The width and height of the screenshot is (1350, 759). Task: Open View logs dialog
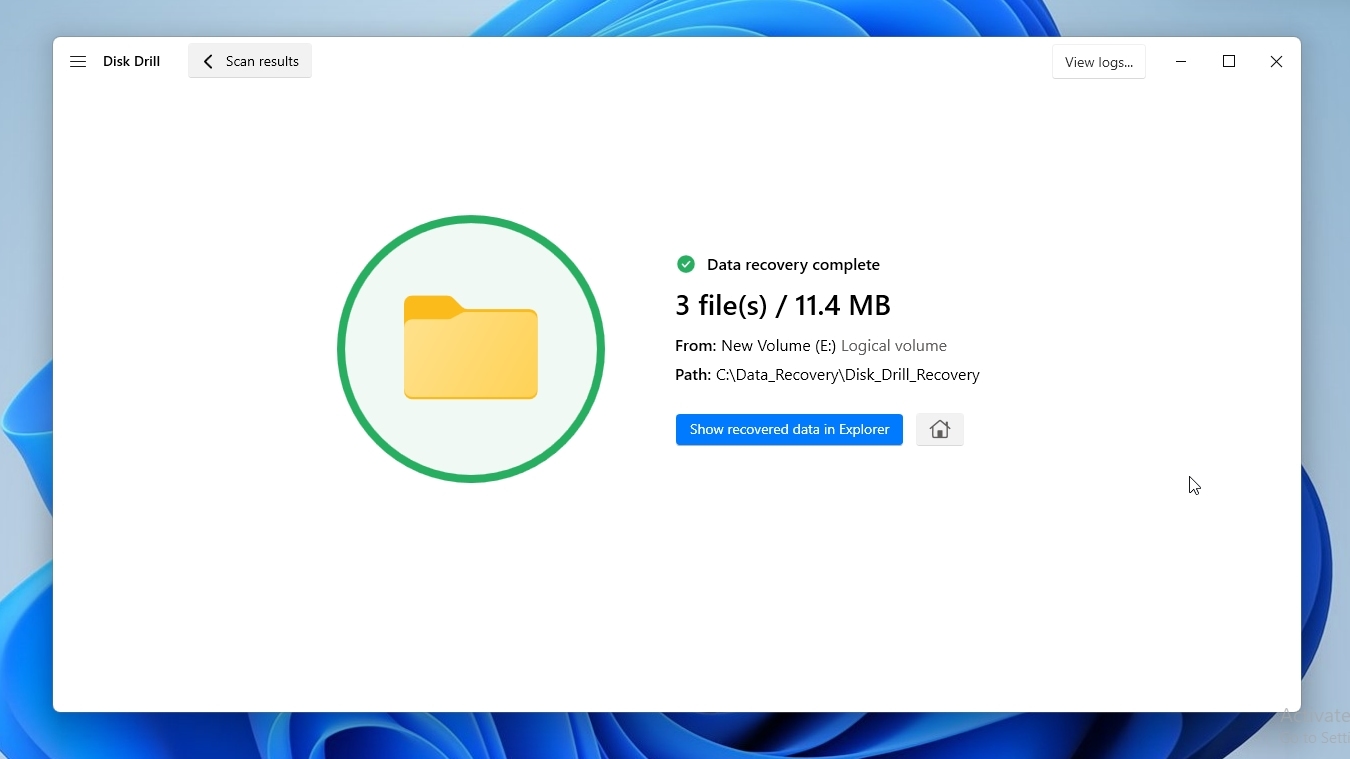click(x=1099, y=61)
